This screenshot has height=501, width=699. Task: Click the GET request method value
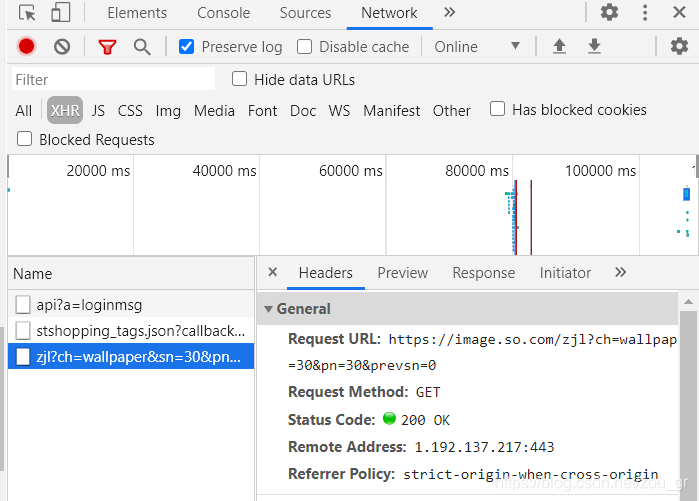(428, 392)
